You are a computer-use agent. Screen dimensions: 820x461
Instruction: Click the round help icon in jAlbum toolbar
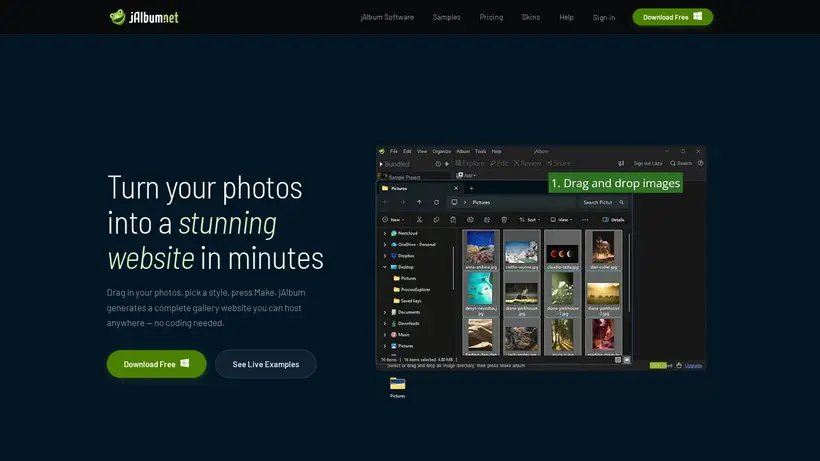point(700,163)
